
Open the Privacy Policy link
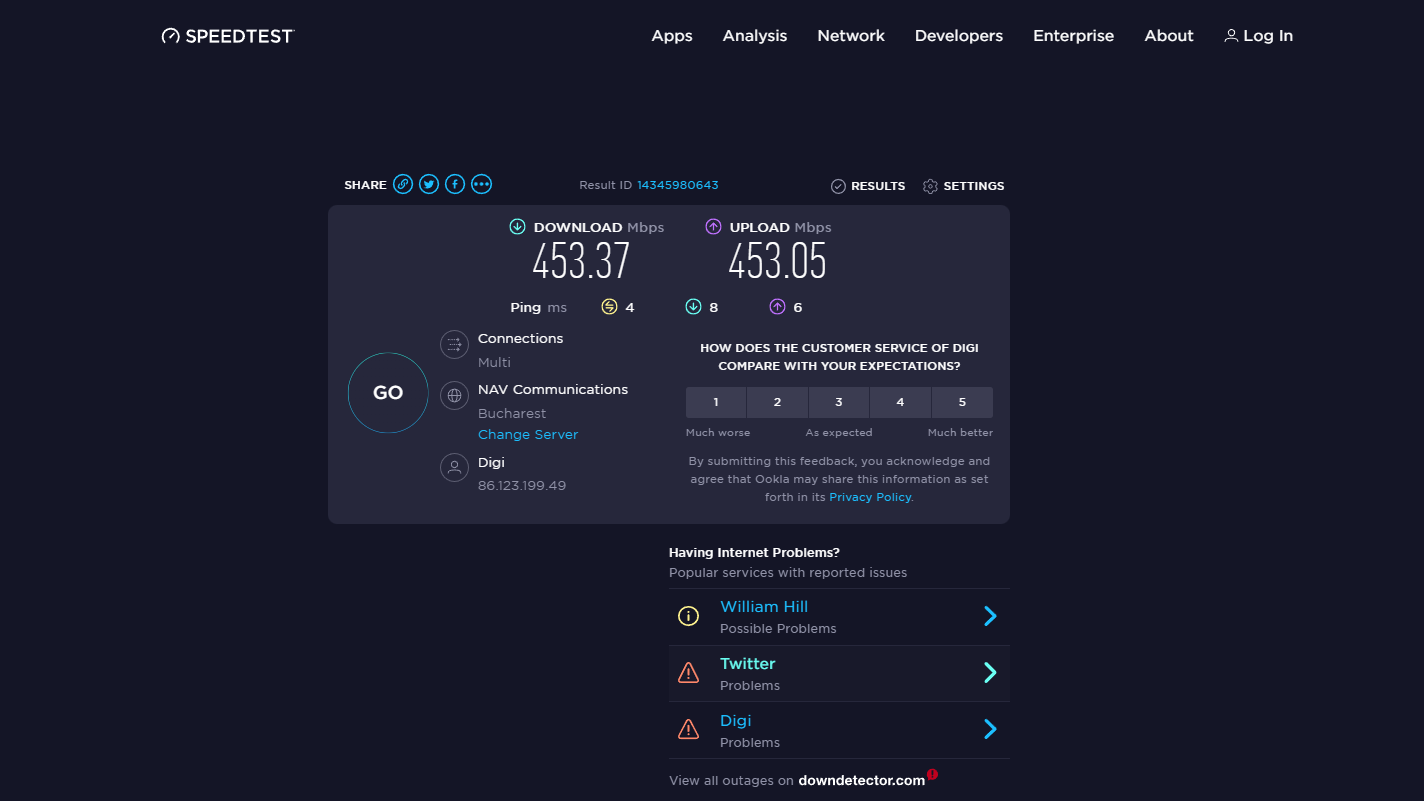870,497
